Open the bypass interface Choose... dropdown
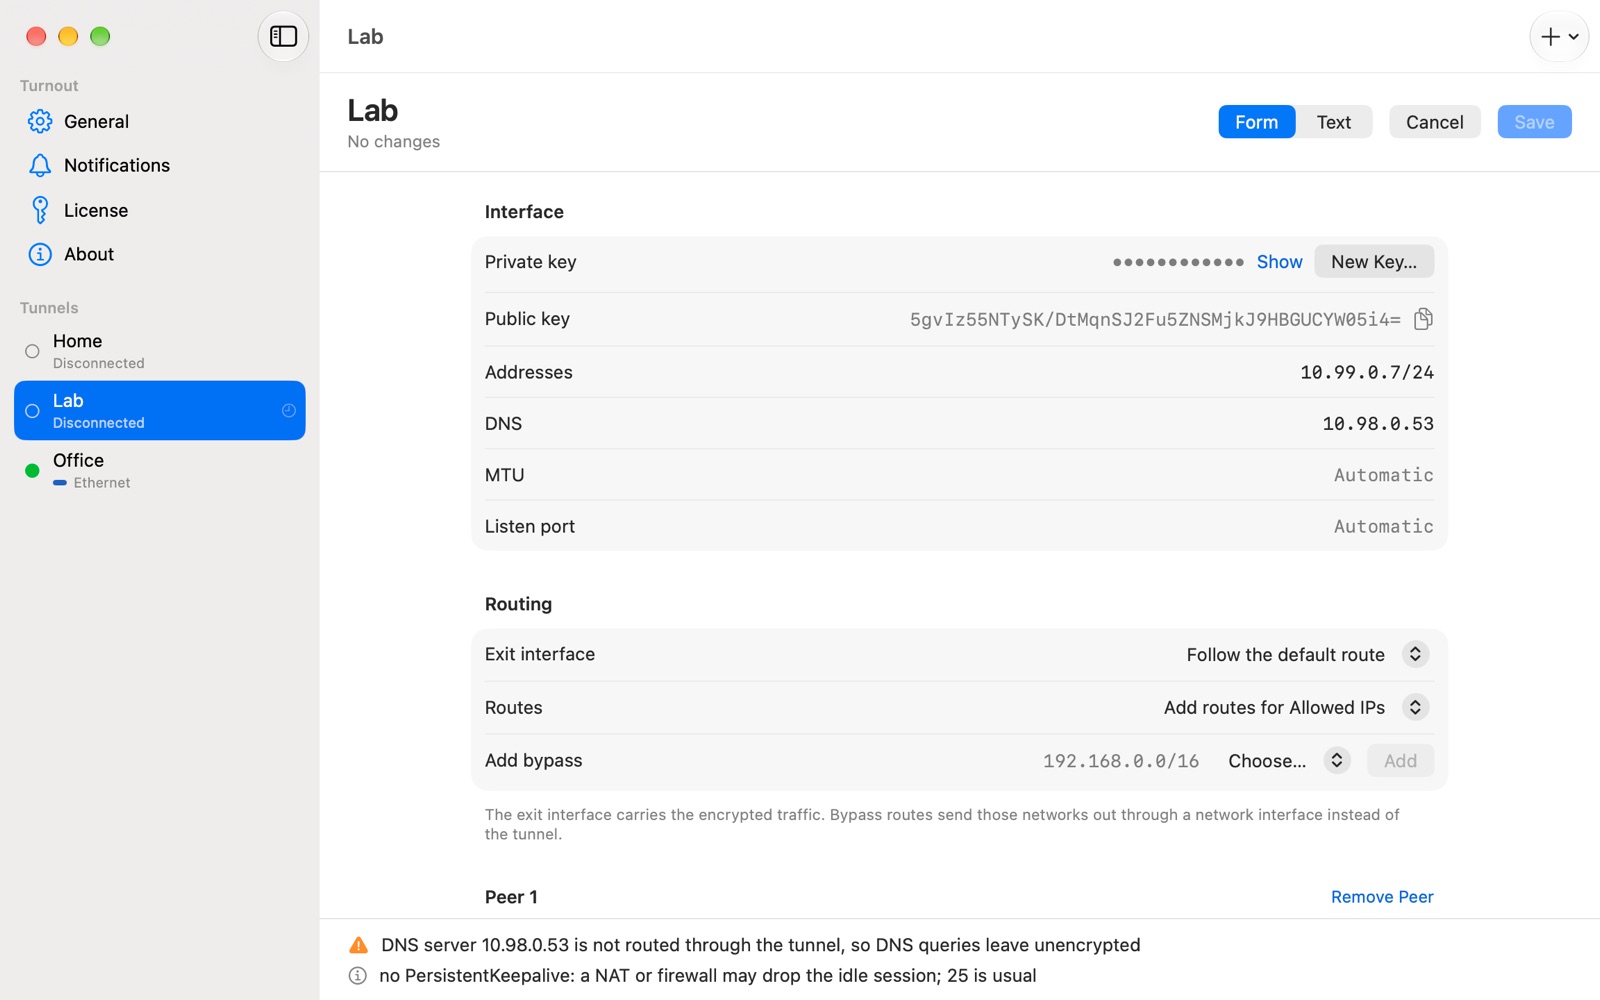This screenshot has height=1000, width=1600. click(x=1289, y=761)
